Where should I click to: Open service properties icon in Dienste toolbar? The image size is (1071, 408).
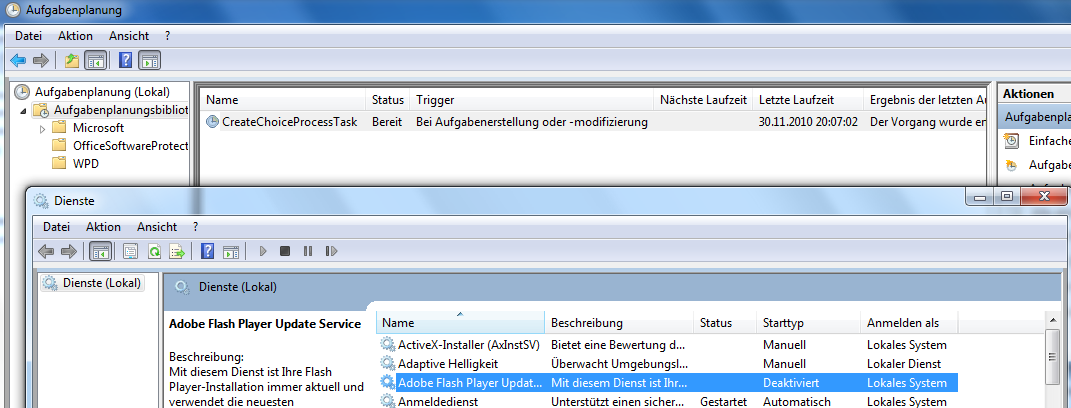pyautogui.click(x=130, y=251)
